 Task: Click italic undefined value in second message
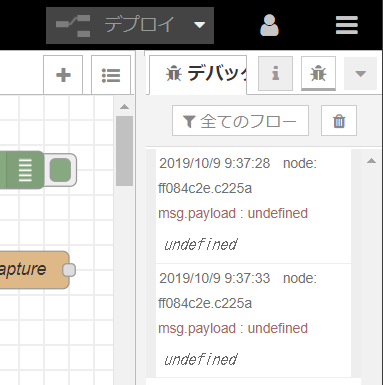coord(201,360)
